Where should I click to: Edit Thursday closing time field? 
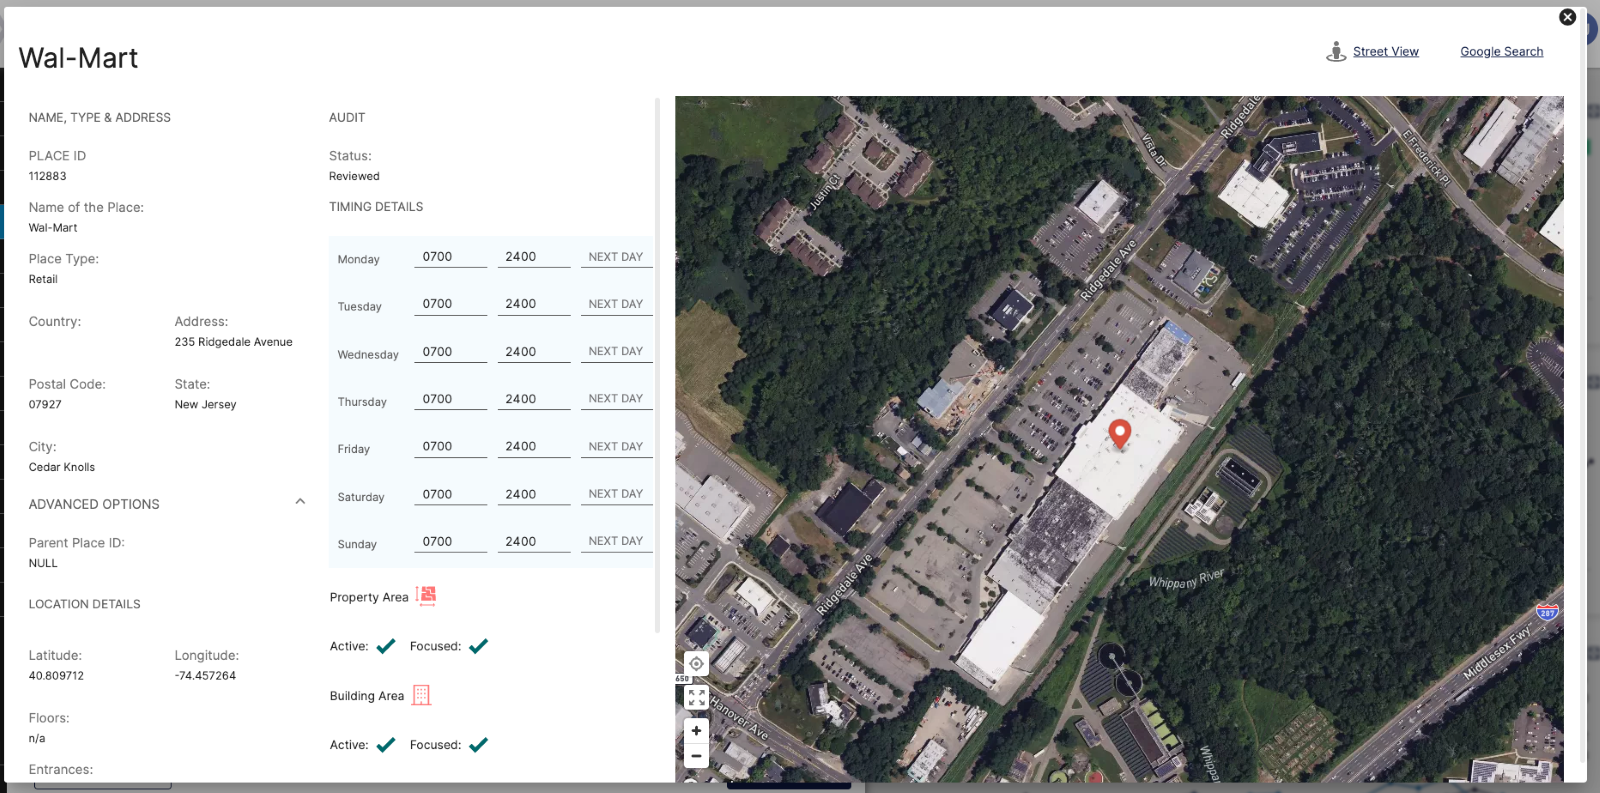coord(534,399)
